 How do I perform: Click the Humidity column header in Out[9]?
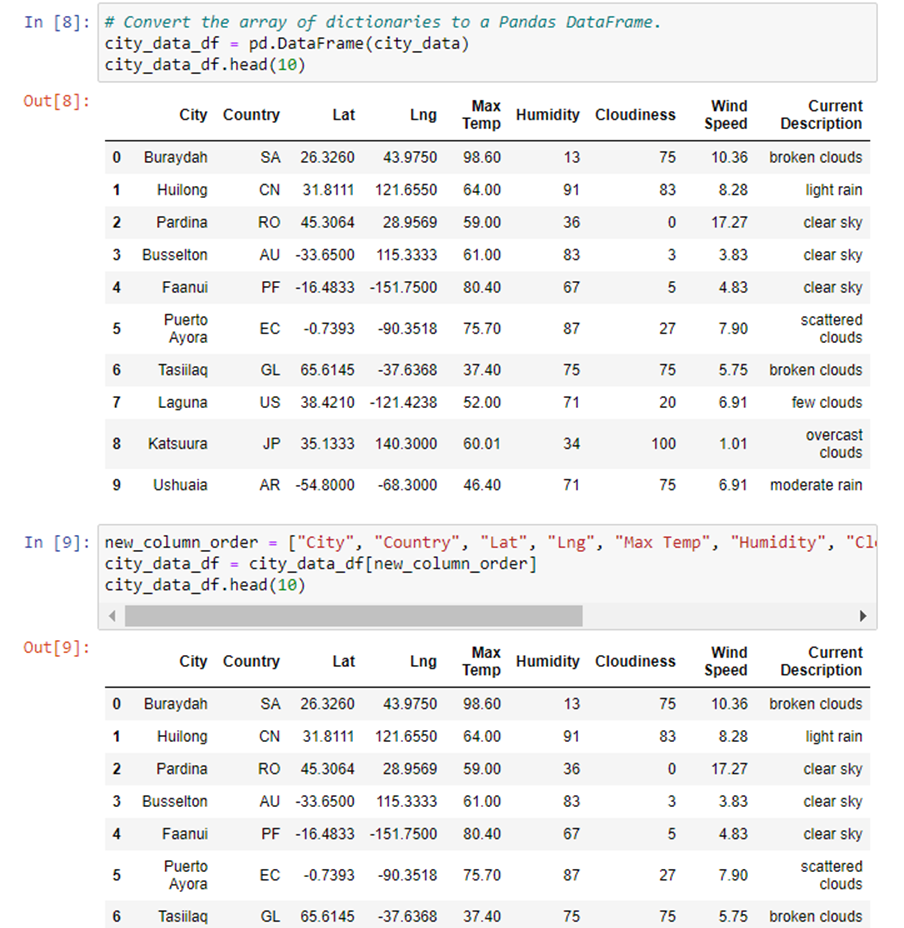[x=547, y=661]
